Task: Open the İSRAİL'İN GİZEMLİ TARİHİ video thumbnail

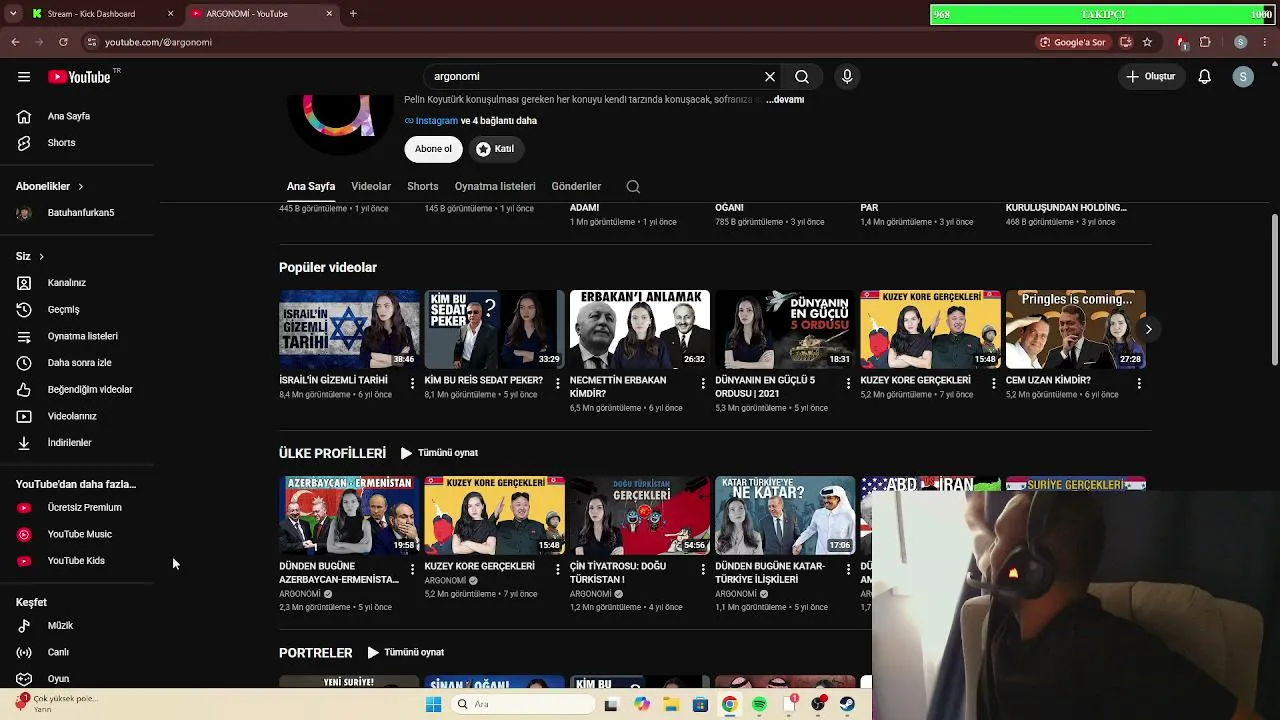Action: click(x=349, y=329)
